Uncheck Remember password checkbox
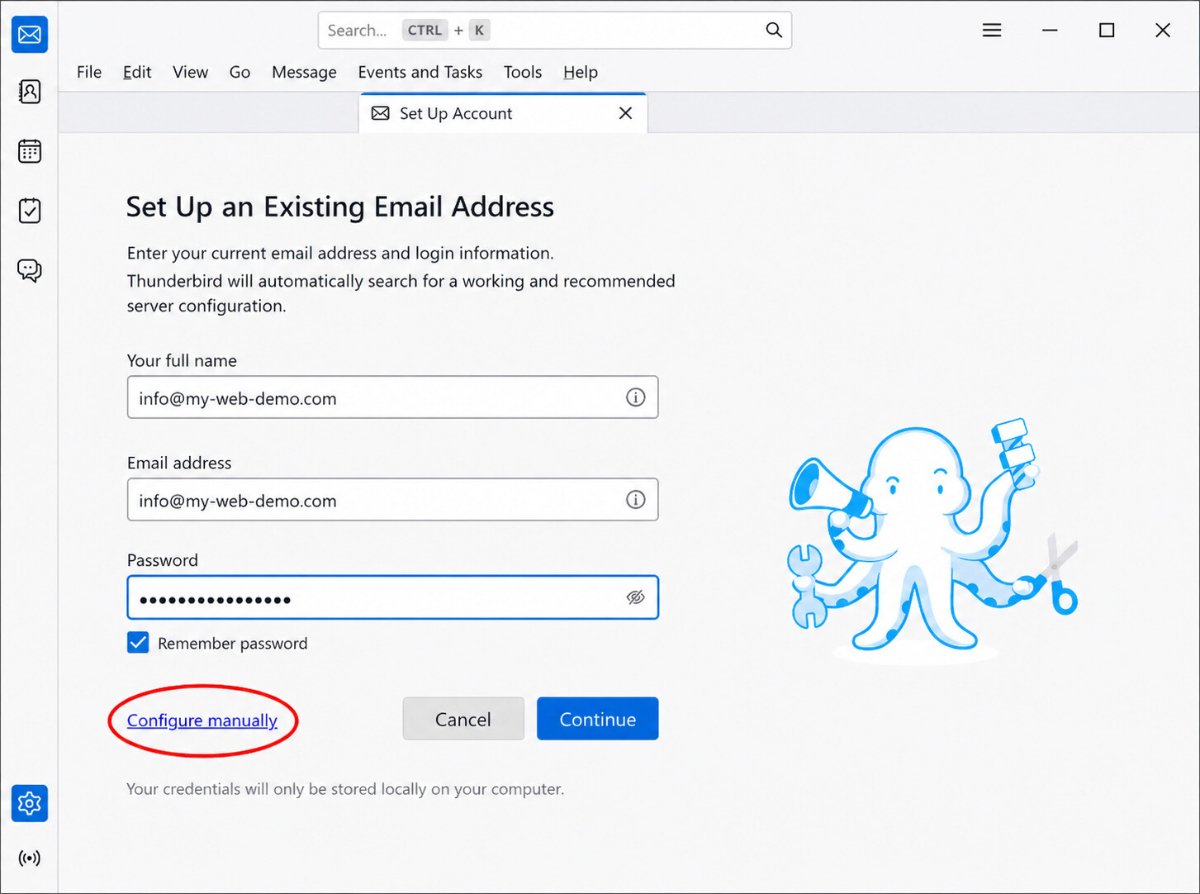Viewport: 1200px width, 894px height. [x=138, y=643]
